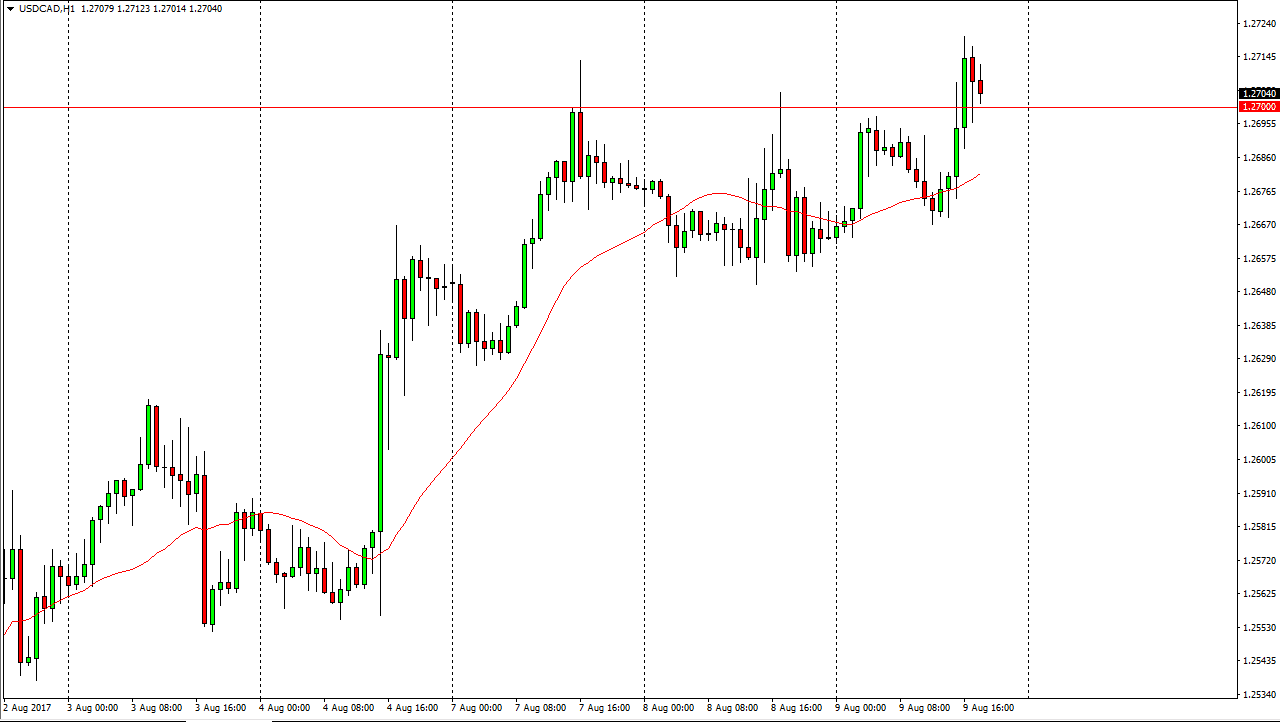1280x722 pixels.
Task: Click the small triangle before USDCAD,H1
Action: (x=9, y=9)
